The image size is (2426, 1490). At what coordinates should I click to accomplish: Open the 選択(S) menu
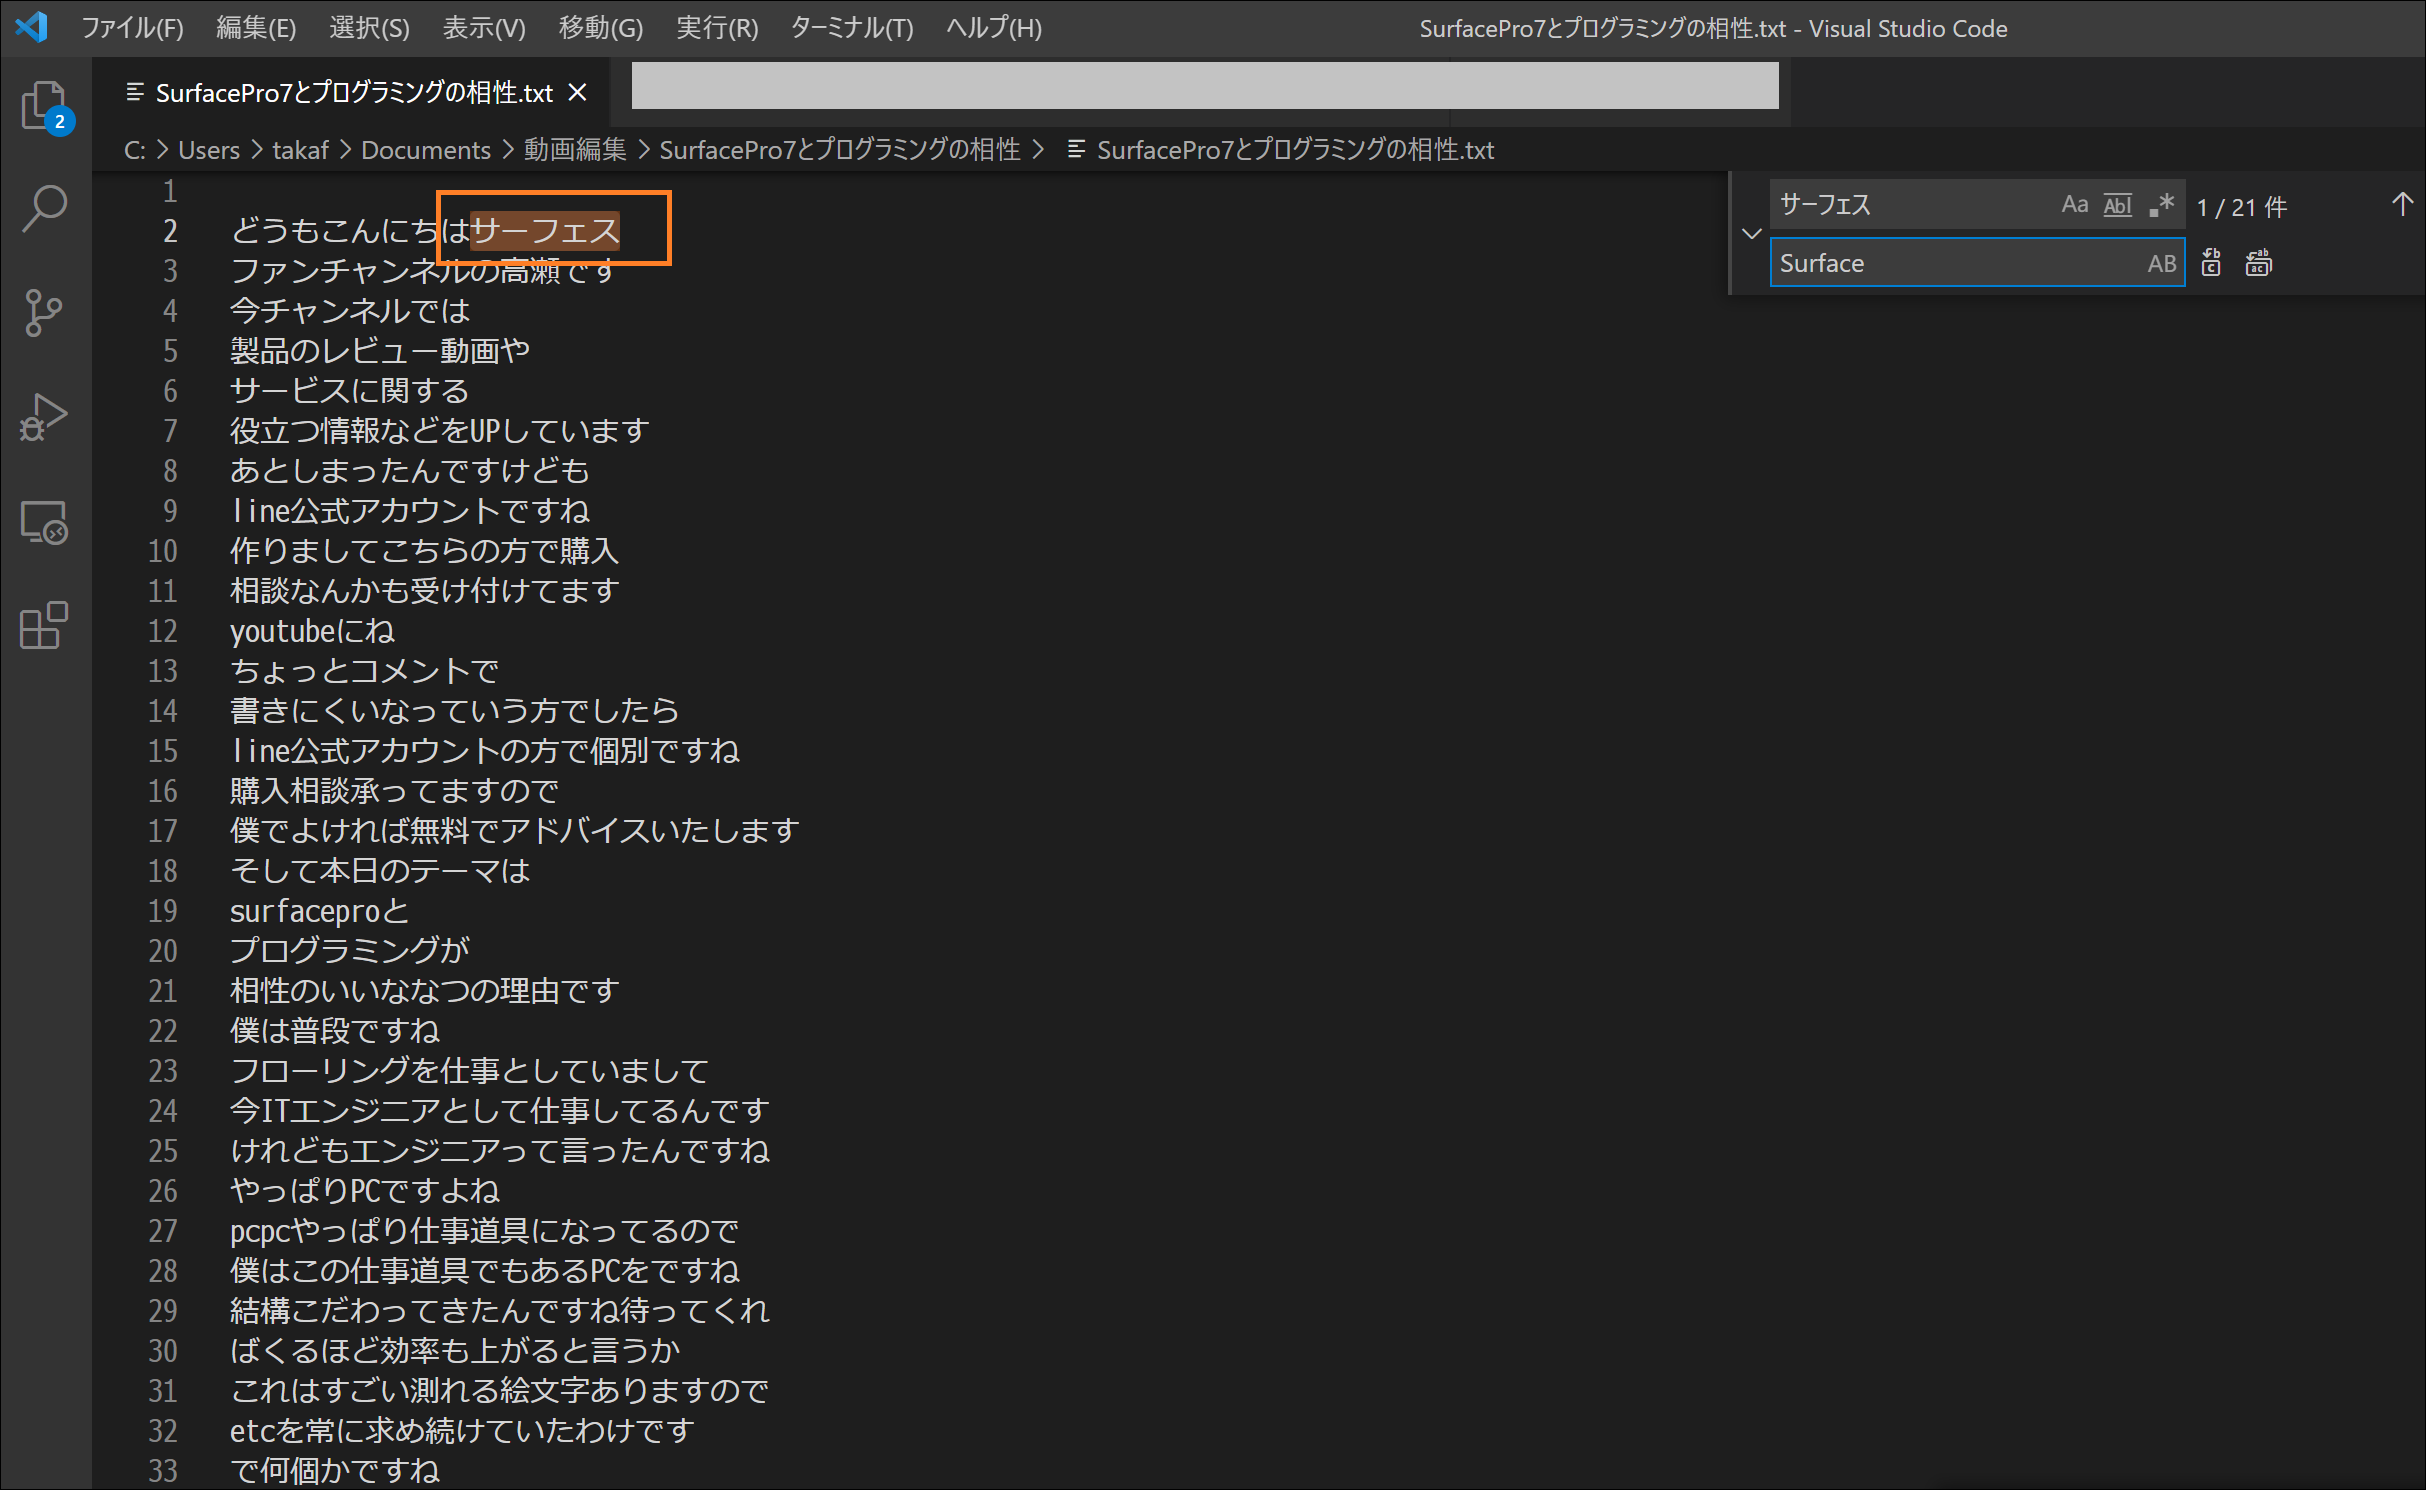(x=369, y=28)
